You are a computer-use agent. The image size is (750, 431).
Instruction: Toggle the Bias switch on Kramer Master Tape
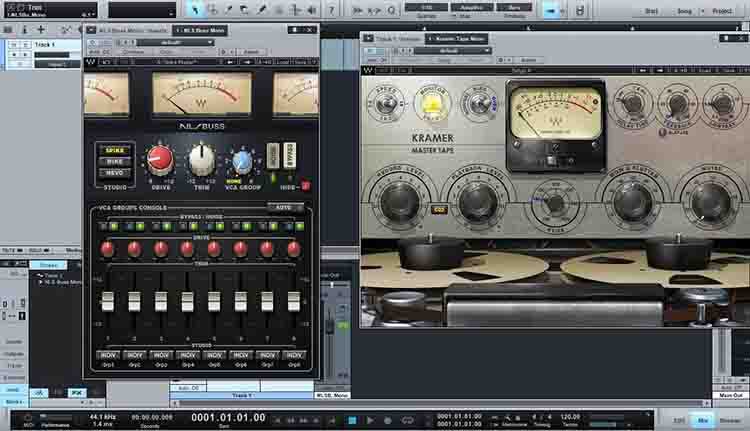tap(478, 102)
